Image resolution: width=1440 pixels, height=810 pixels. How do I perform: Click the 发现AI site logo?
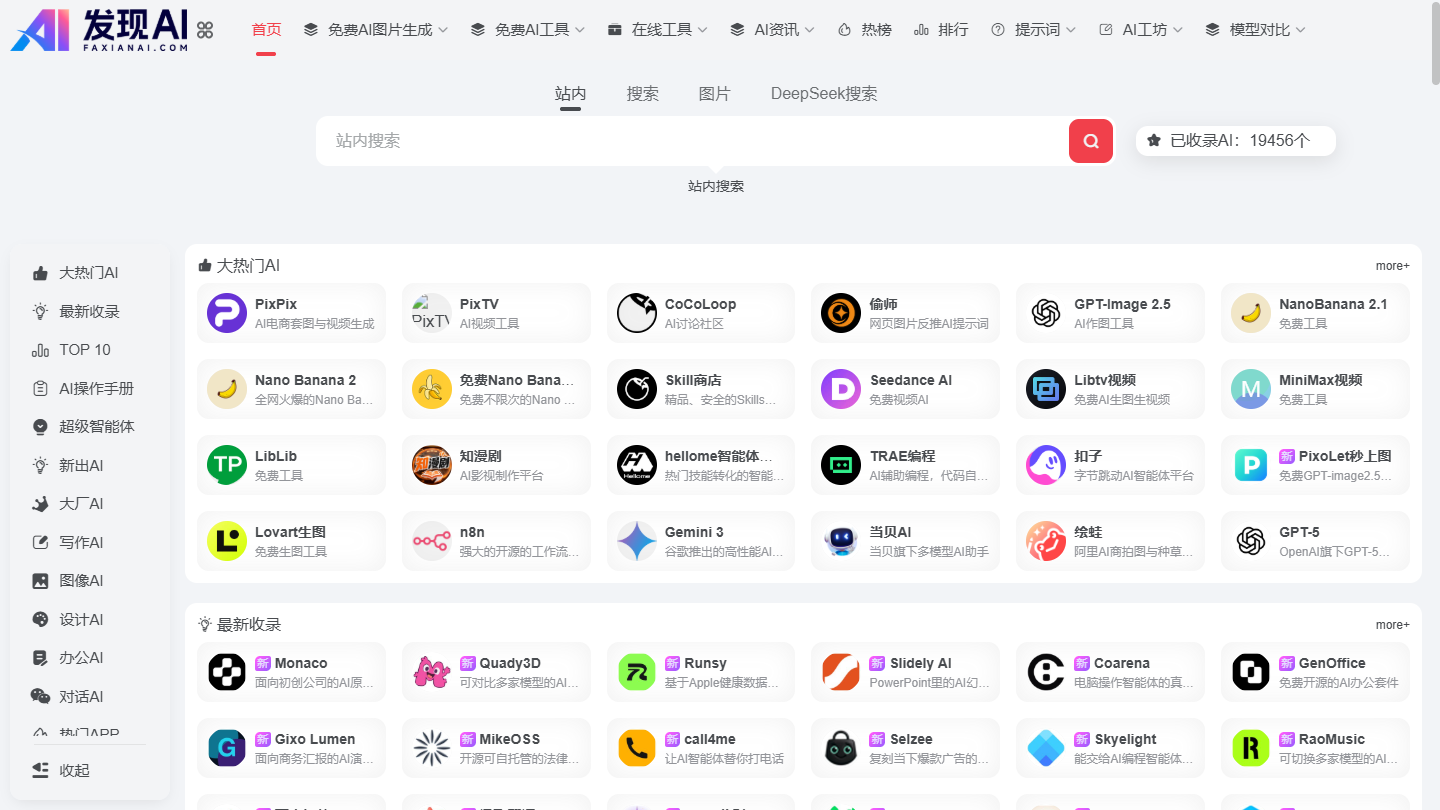click(99, 30)
